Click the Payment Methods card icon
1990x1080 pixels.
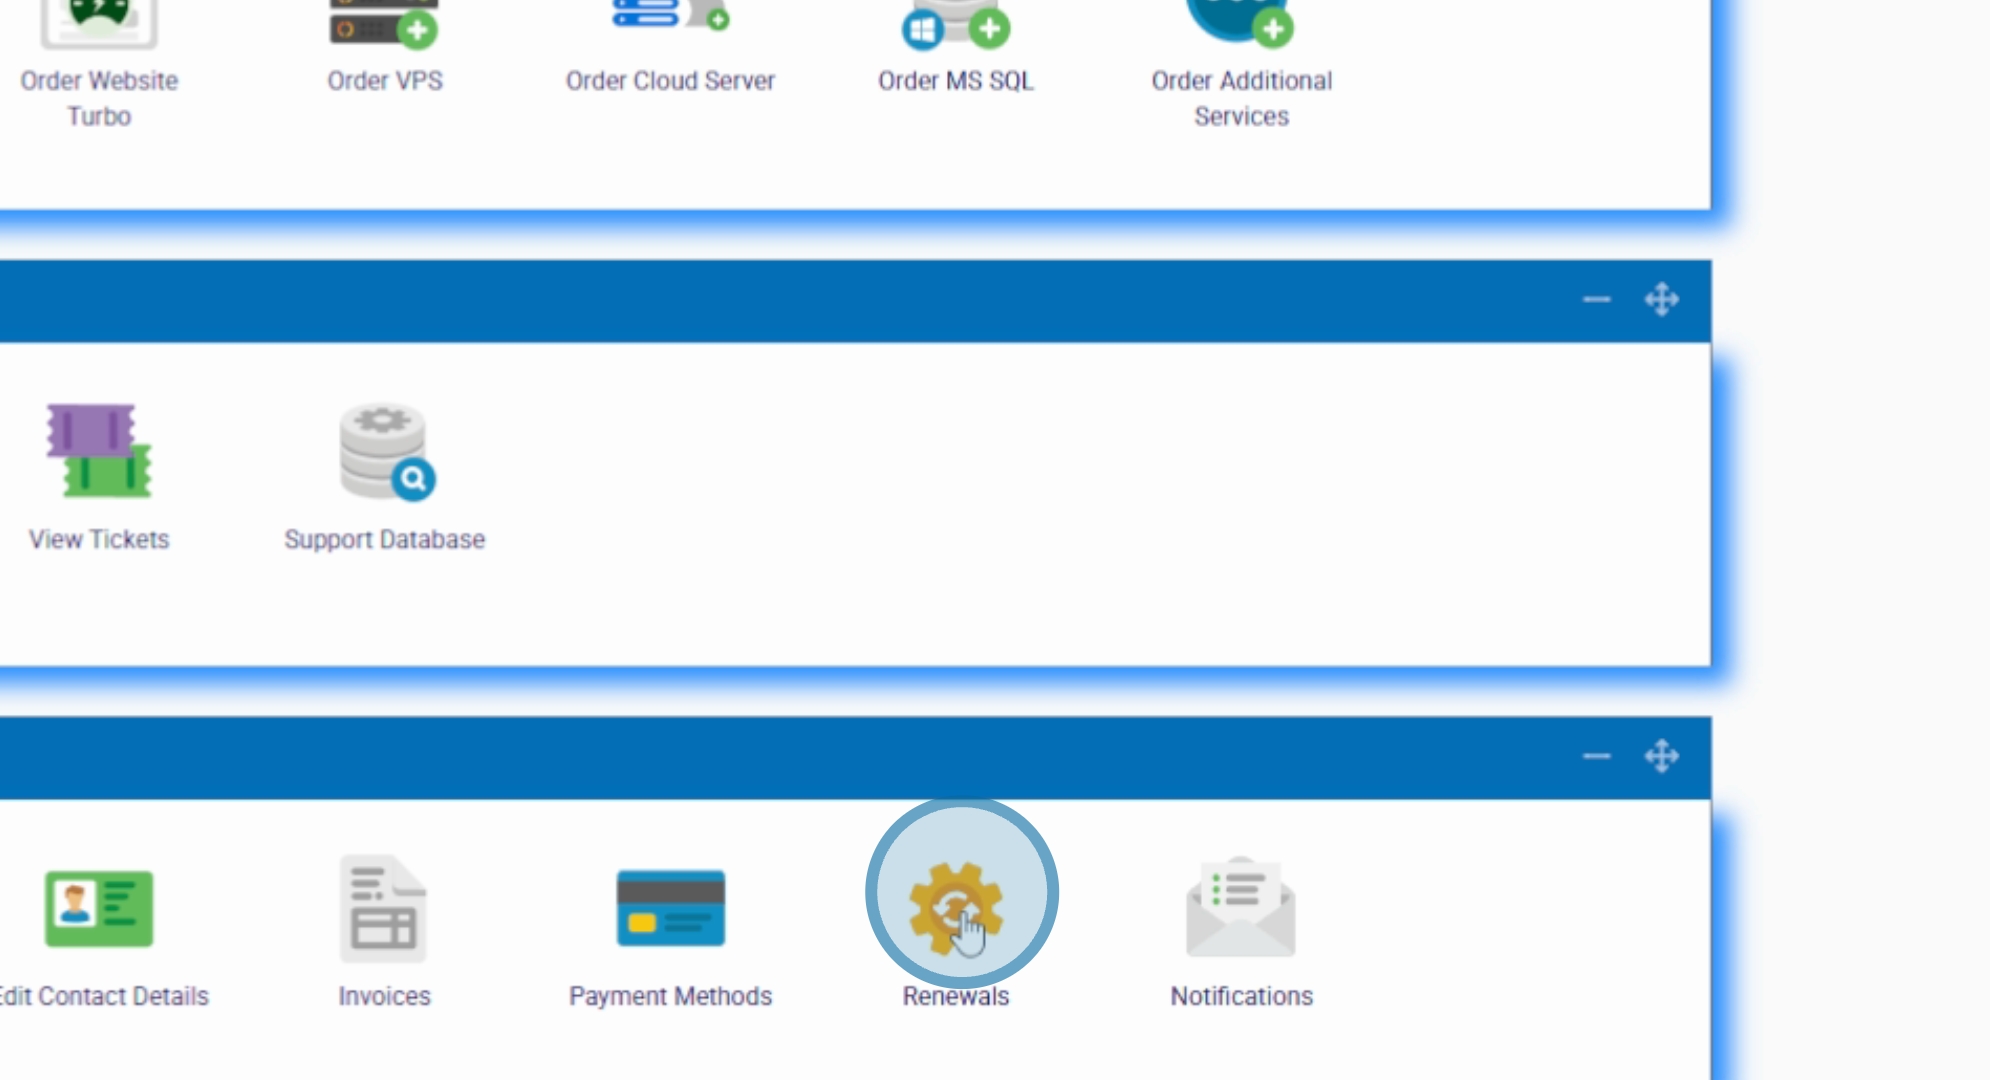(x=670, y=908)
